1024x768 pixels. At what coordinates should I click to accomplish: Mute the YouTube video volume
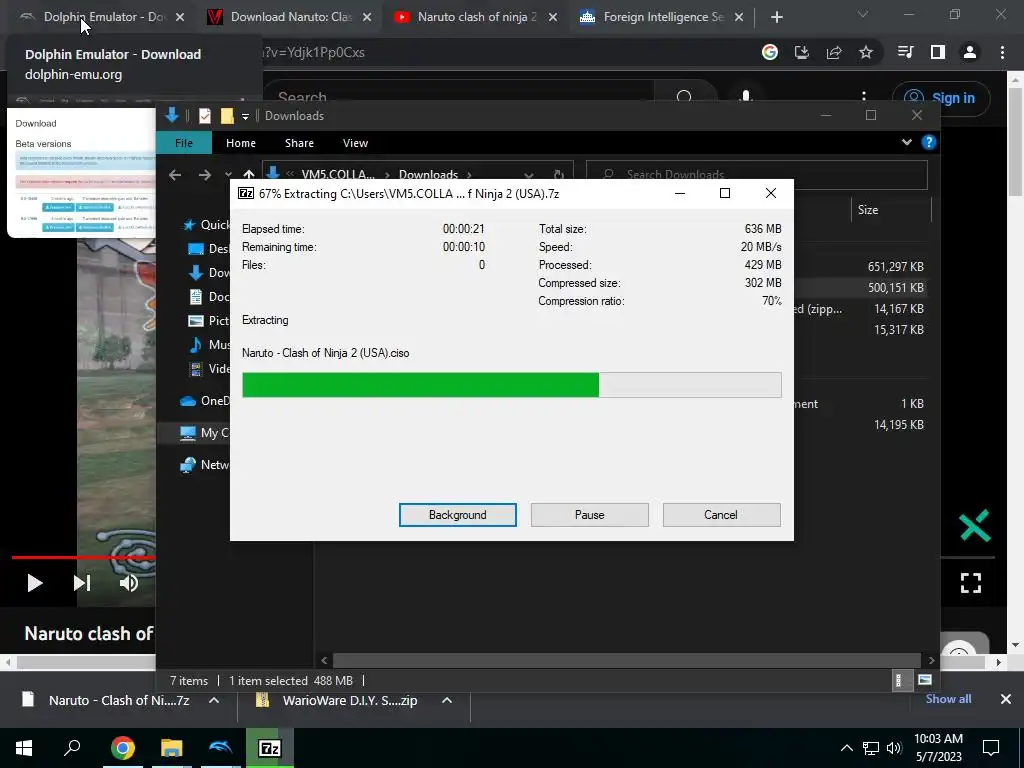(x=129, y=583)
